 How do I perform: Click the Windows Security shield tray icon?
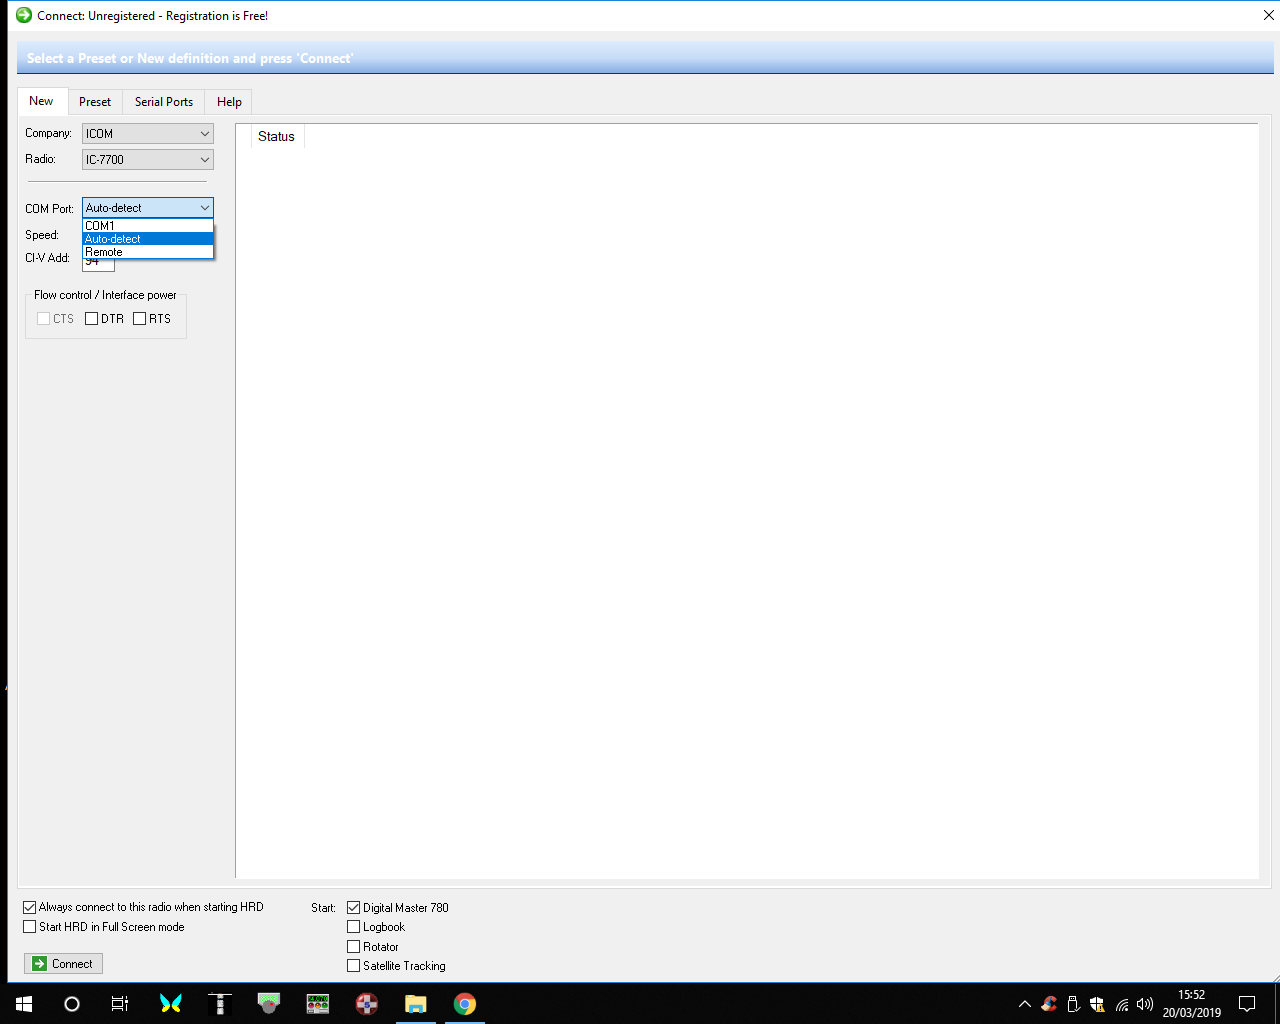click(1097, 1004)
